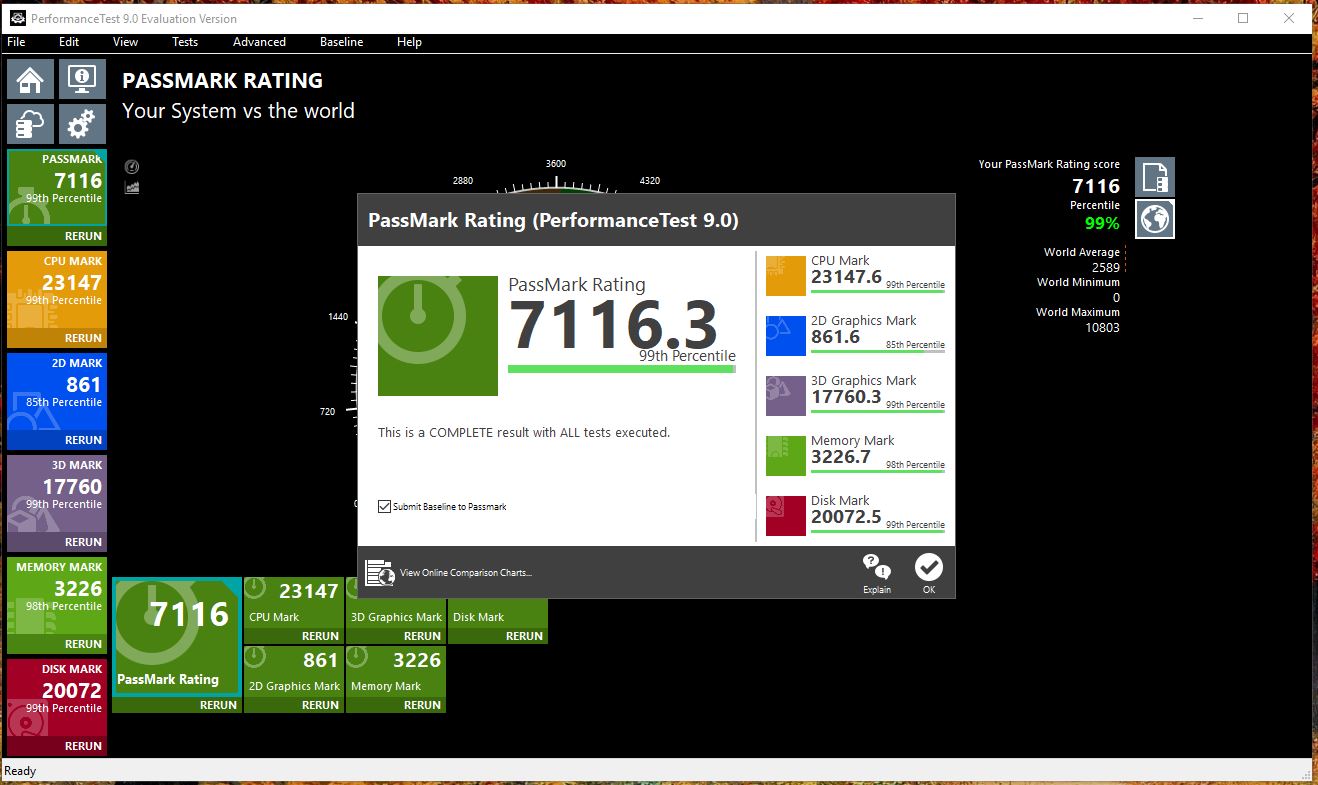Select the CPU Mark 23147 sidebar tile
Image resolution: width=1318 pixels, height=785 pixels.
[x=57, y=290]
